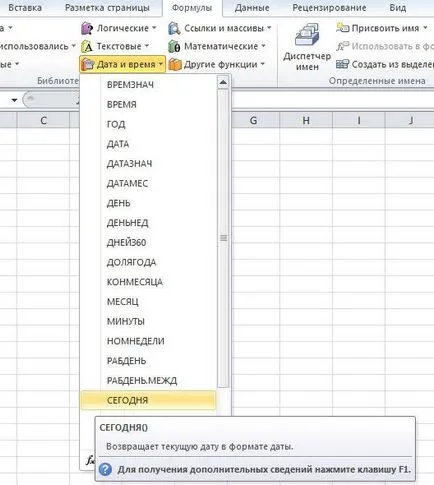Viewport: 434px width, 485px height.
Task: Expand the Ссылки и массивы arrow
Action: click(x=269, y=28)
